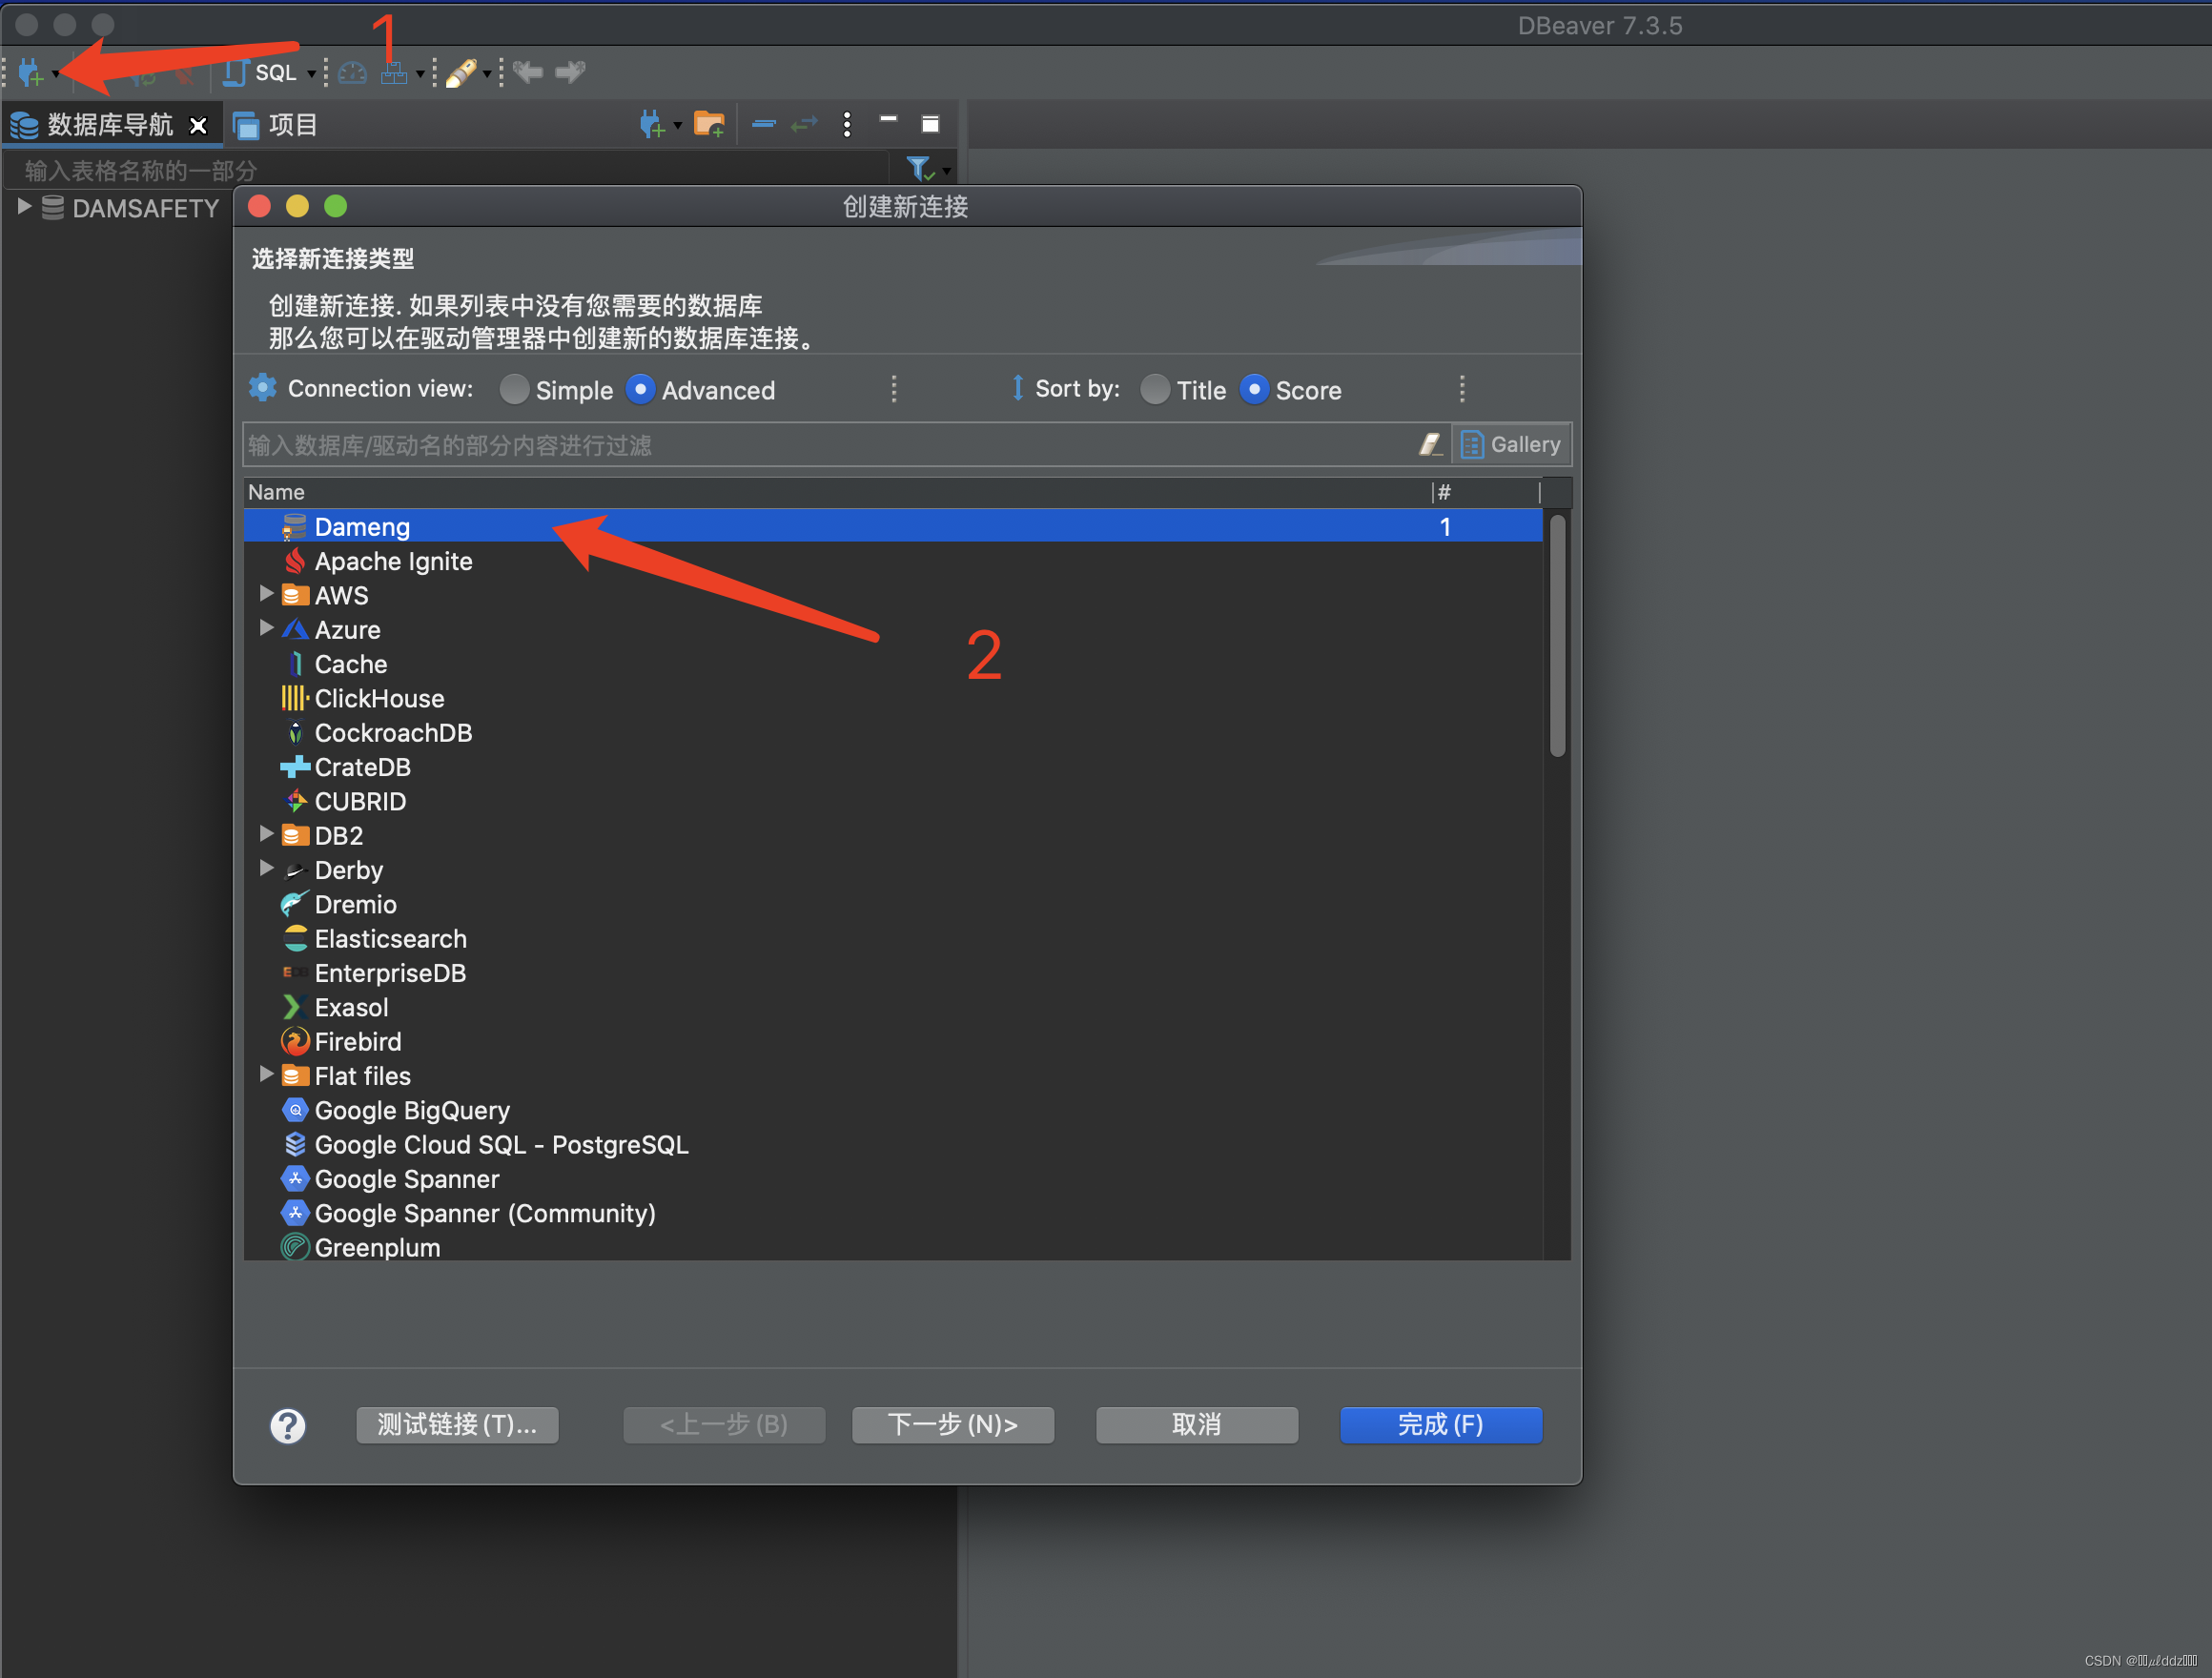Select the Dremio driver row
2212x1678 pixels.
[892, 904]
